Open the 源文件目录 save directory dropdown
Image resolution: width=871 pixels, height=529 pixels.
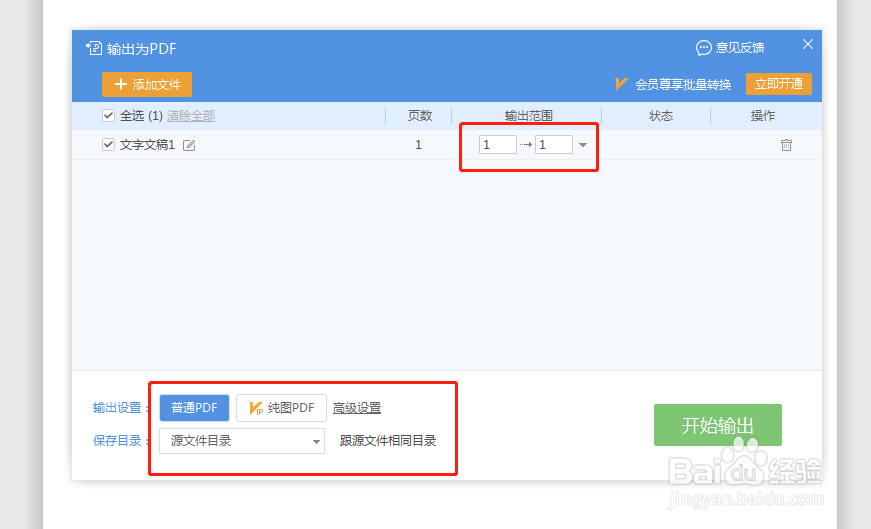(x=242, y=441)
